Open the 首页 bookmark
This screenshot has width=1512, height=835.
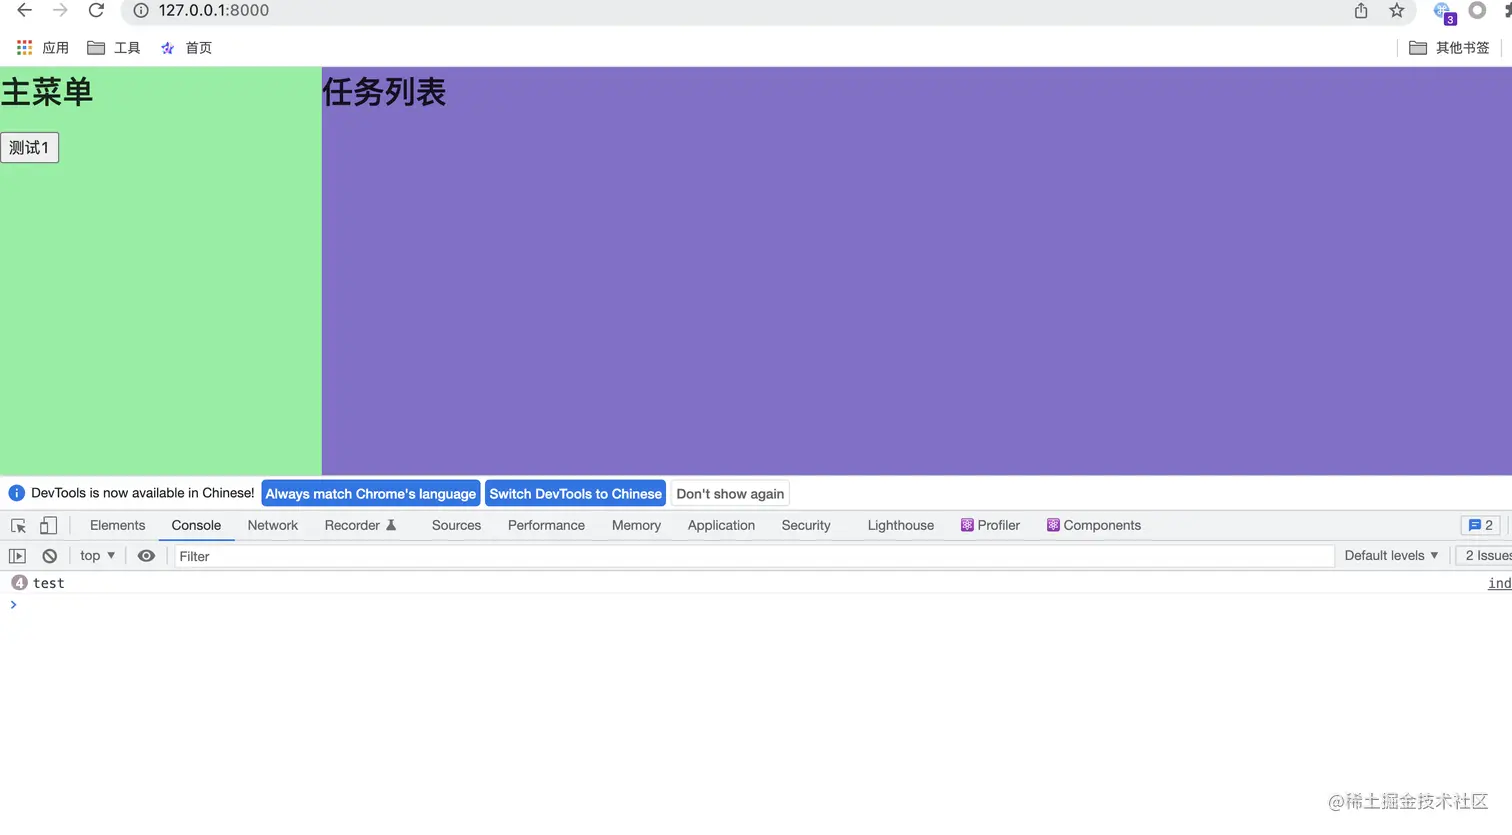coord(186,48)
